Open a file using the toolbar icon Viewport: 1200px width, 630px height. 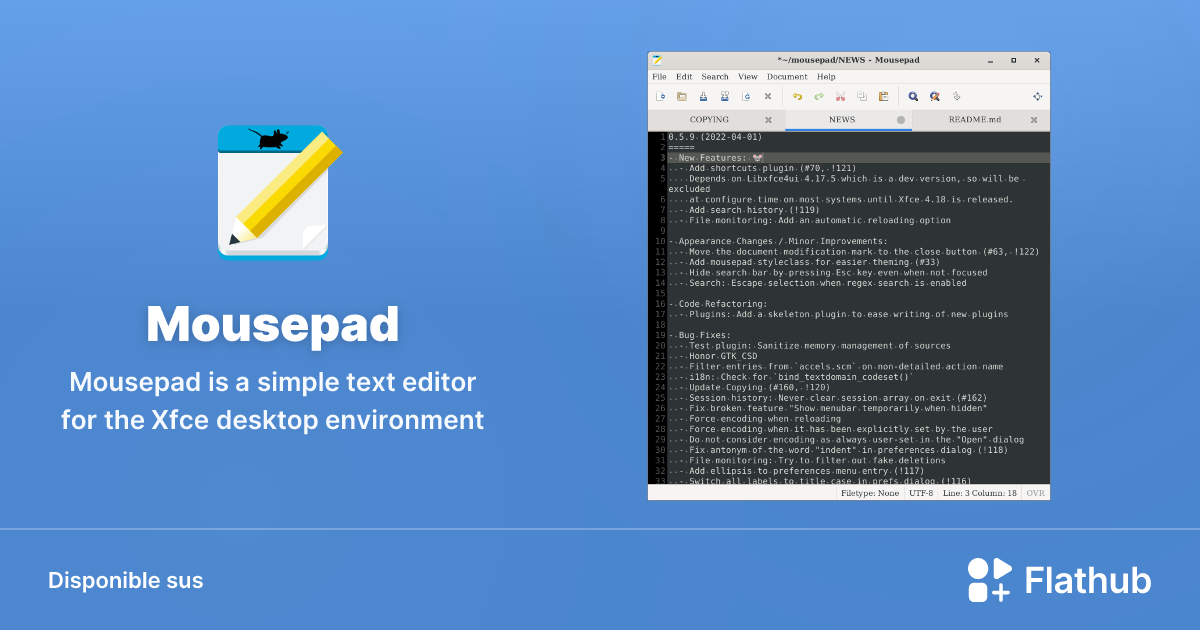[682, 96]
